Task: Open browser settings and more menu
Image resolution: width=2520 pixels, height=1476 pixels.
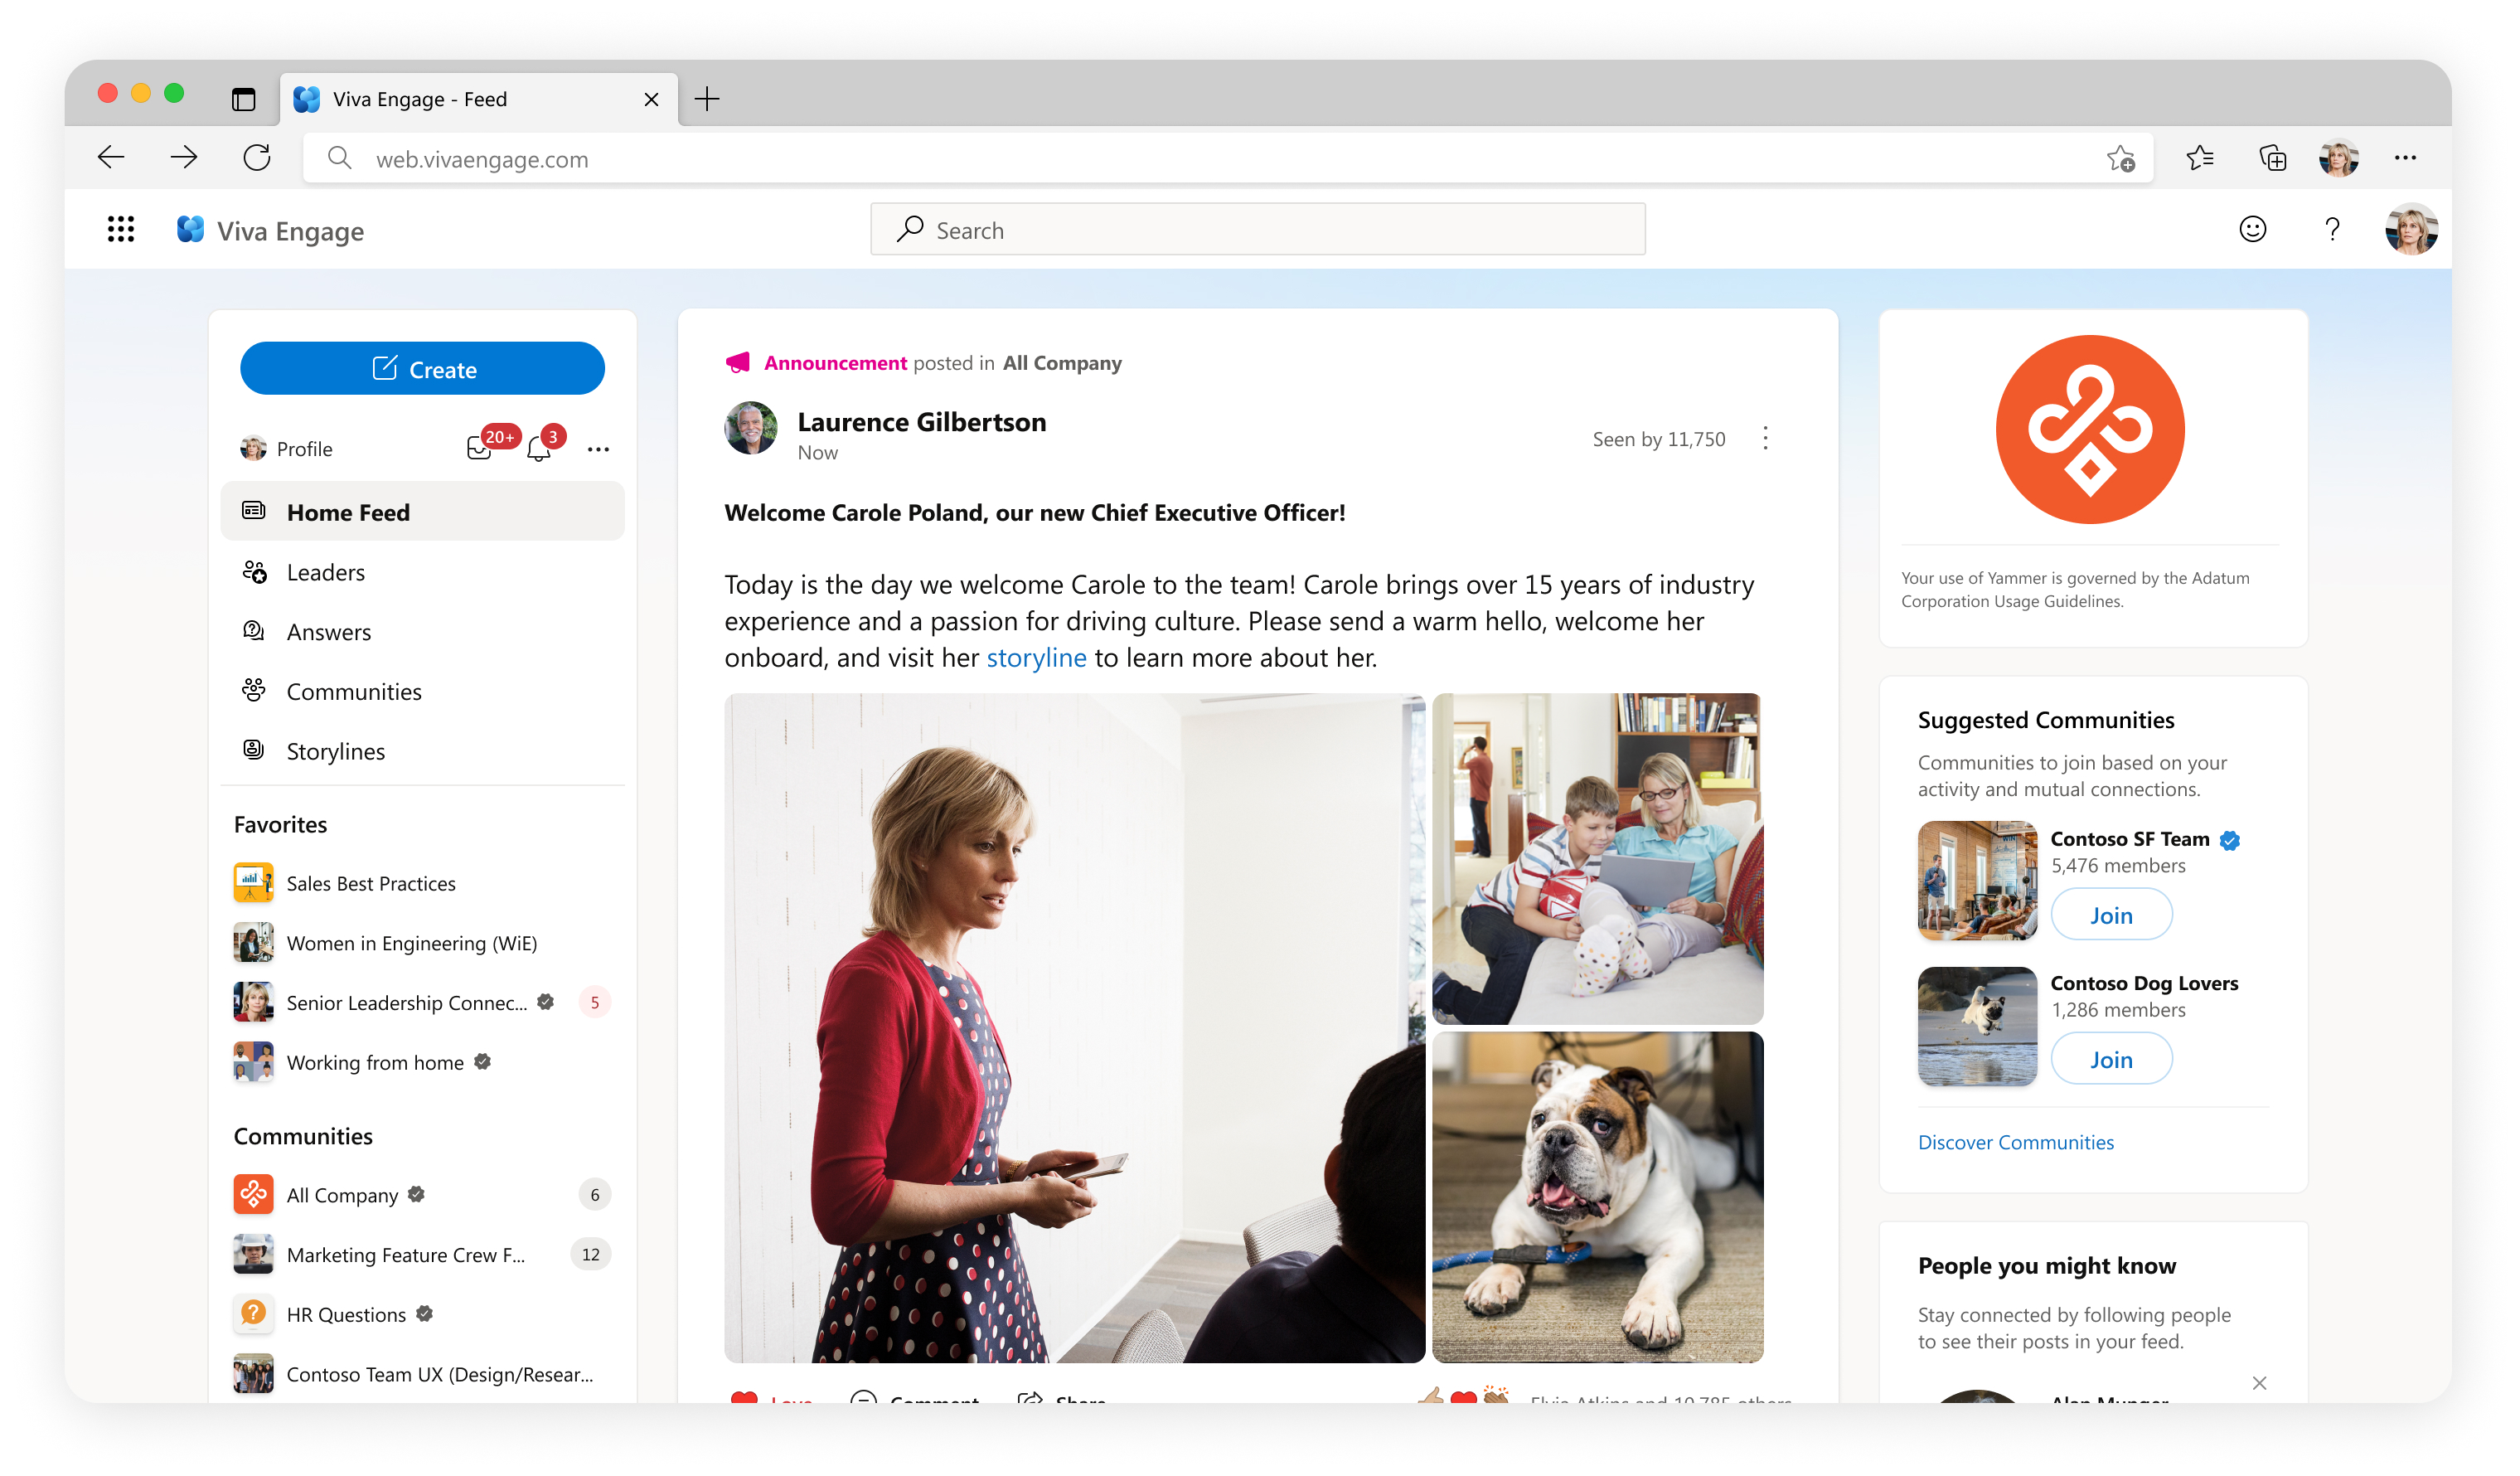Action: (x=2405, y=158)
